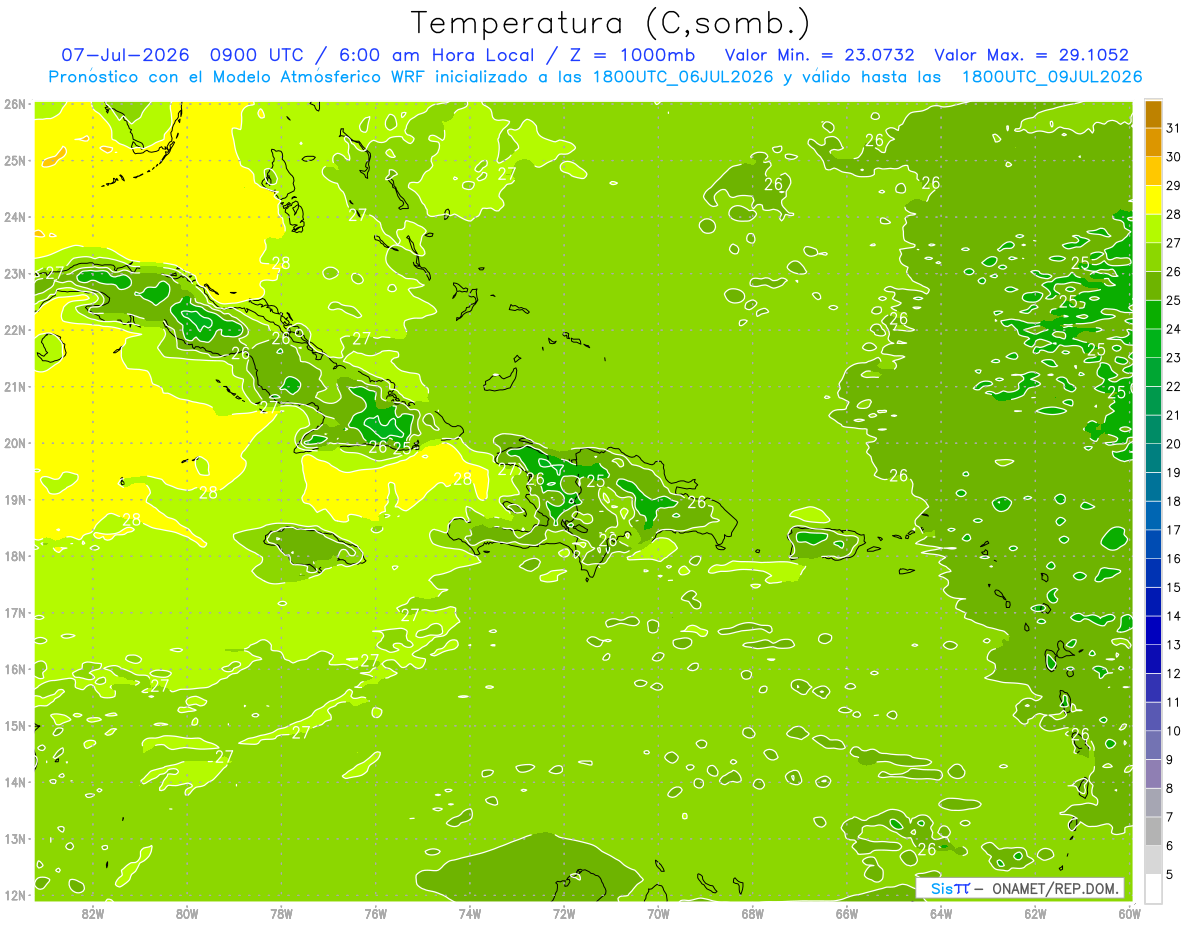Click the legend value 30
1200x927 pixels.
point(1174,157)
